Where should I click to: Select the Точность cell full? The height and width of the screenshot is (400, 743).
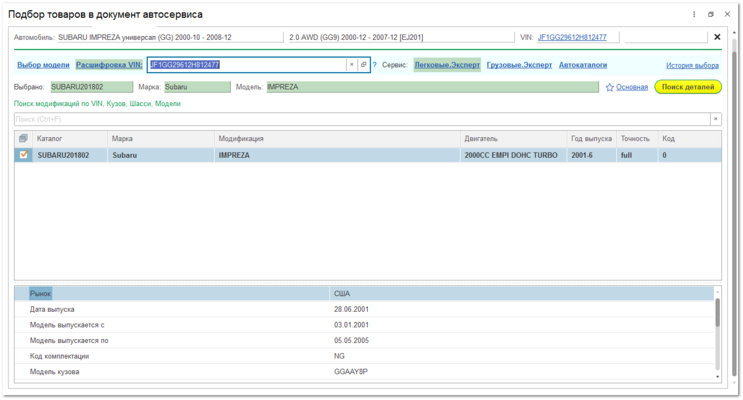tap(637, 155)
